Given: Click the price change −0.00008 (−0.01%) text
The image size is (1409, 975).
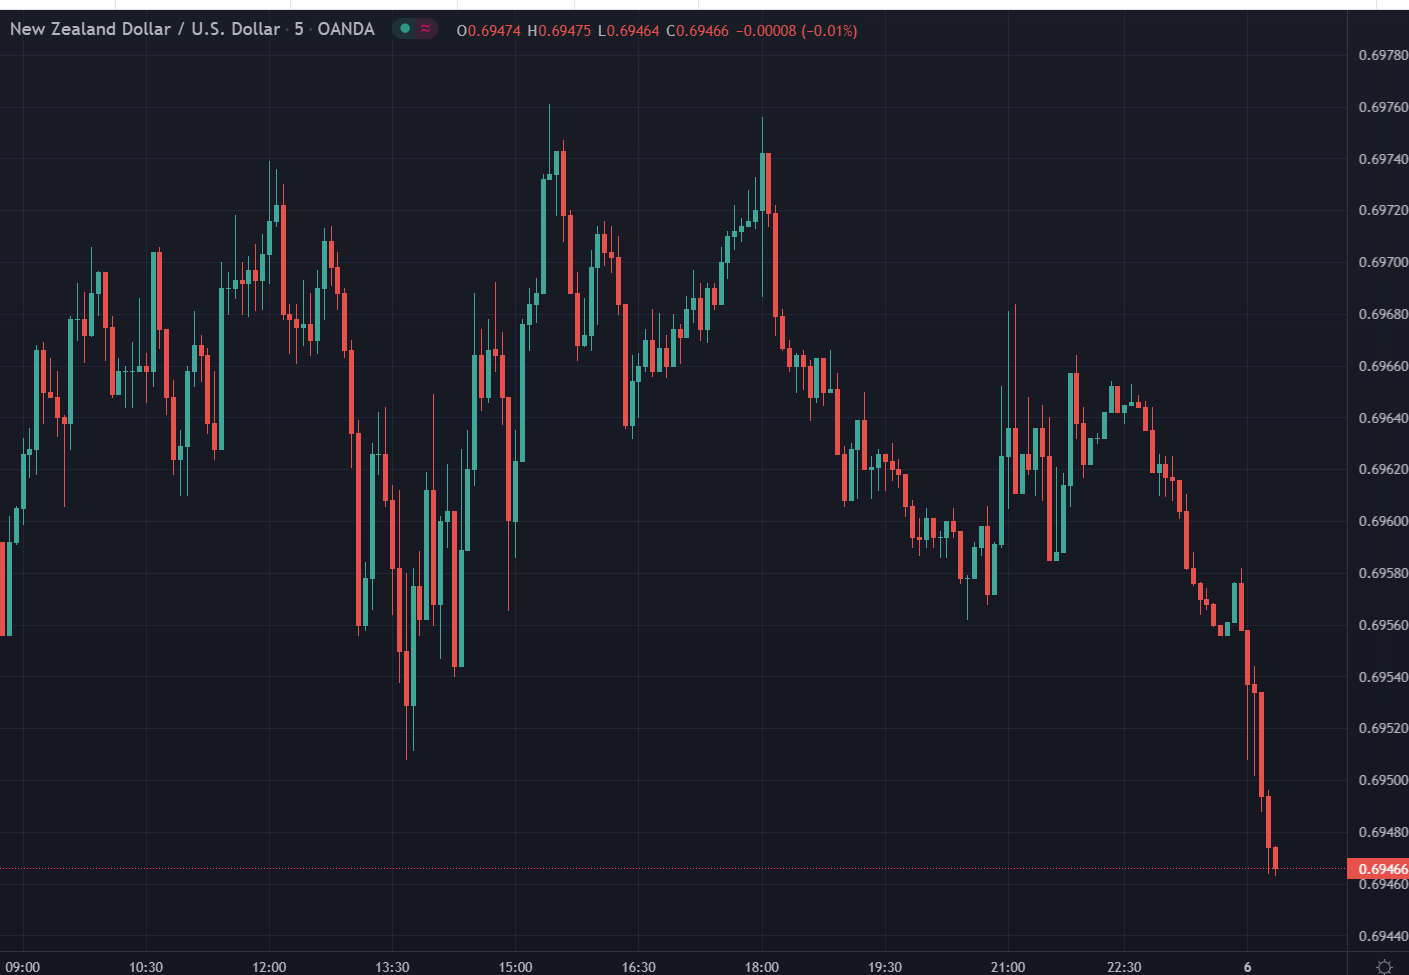Looking at the screenshot, I should 796,31.
